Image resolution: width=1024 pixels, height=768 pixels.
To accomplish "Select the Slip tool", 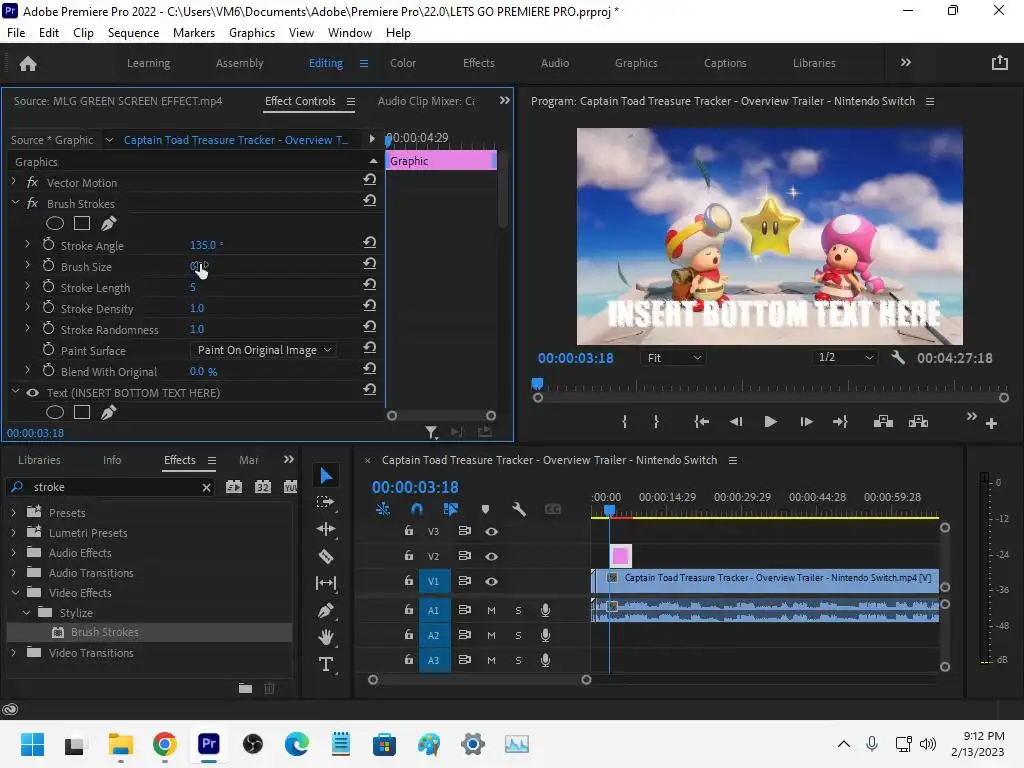I will 325,583.
